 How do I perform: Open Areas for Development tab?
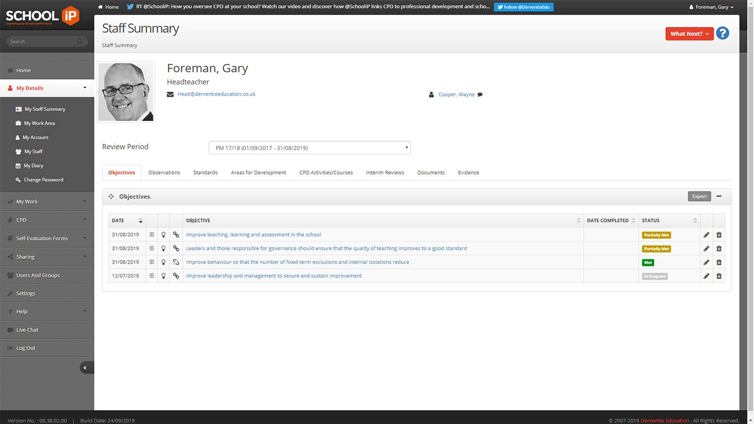coord(258,173)
